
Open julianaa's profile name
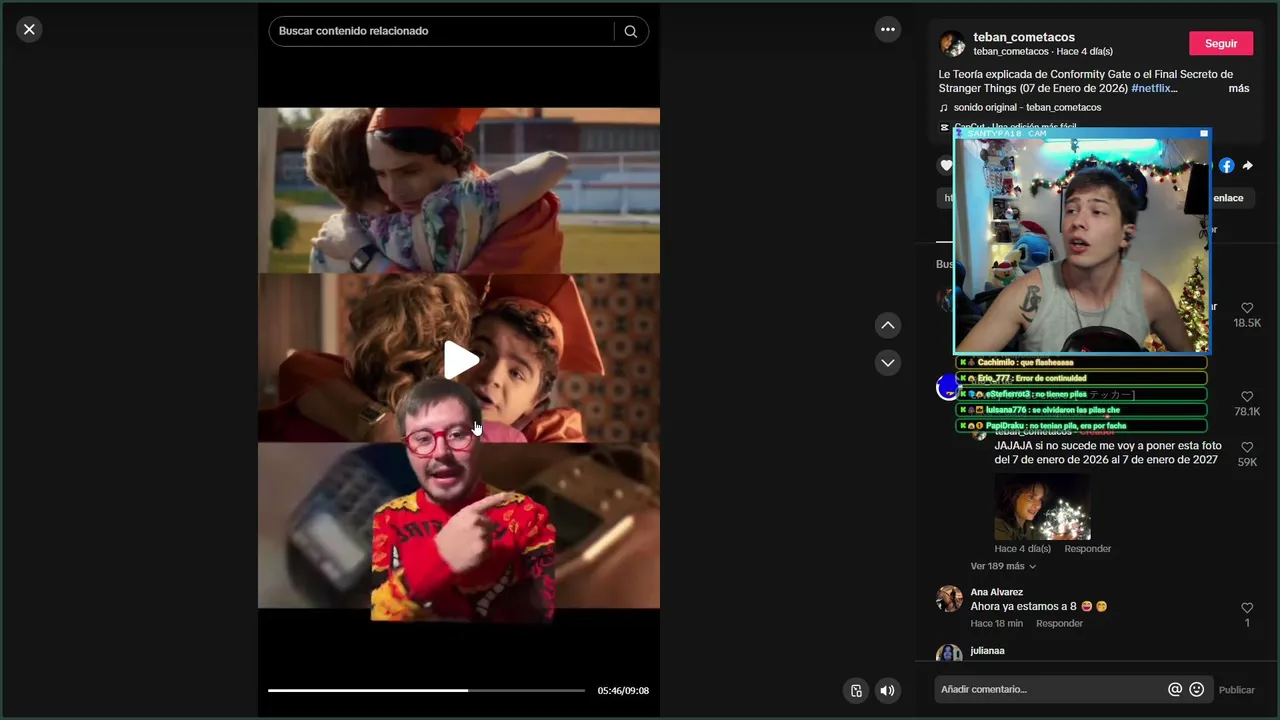(x=987, y=651)
